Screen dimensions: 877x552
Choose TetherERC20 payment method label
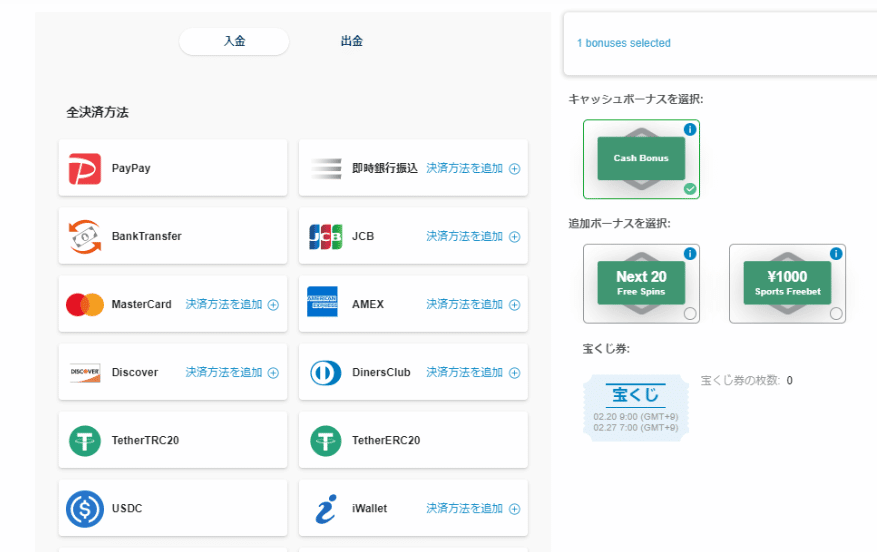click(x=386, y=441)
